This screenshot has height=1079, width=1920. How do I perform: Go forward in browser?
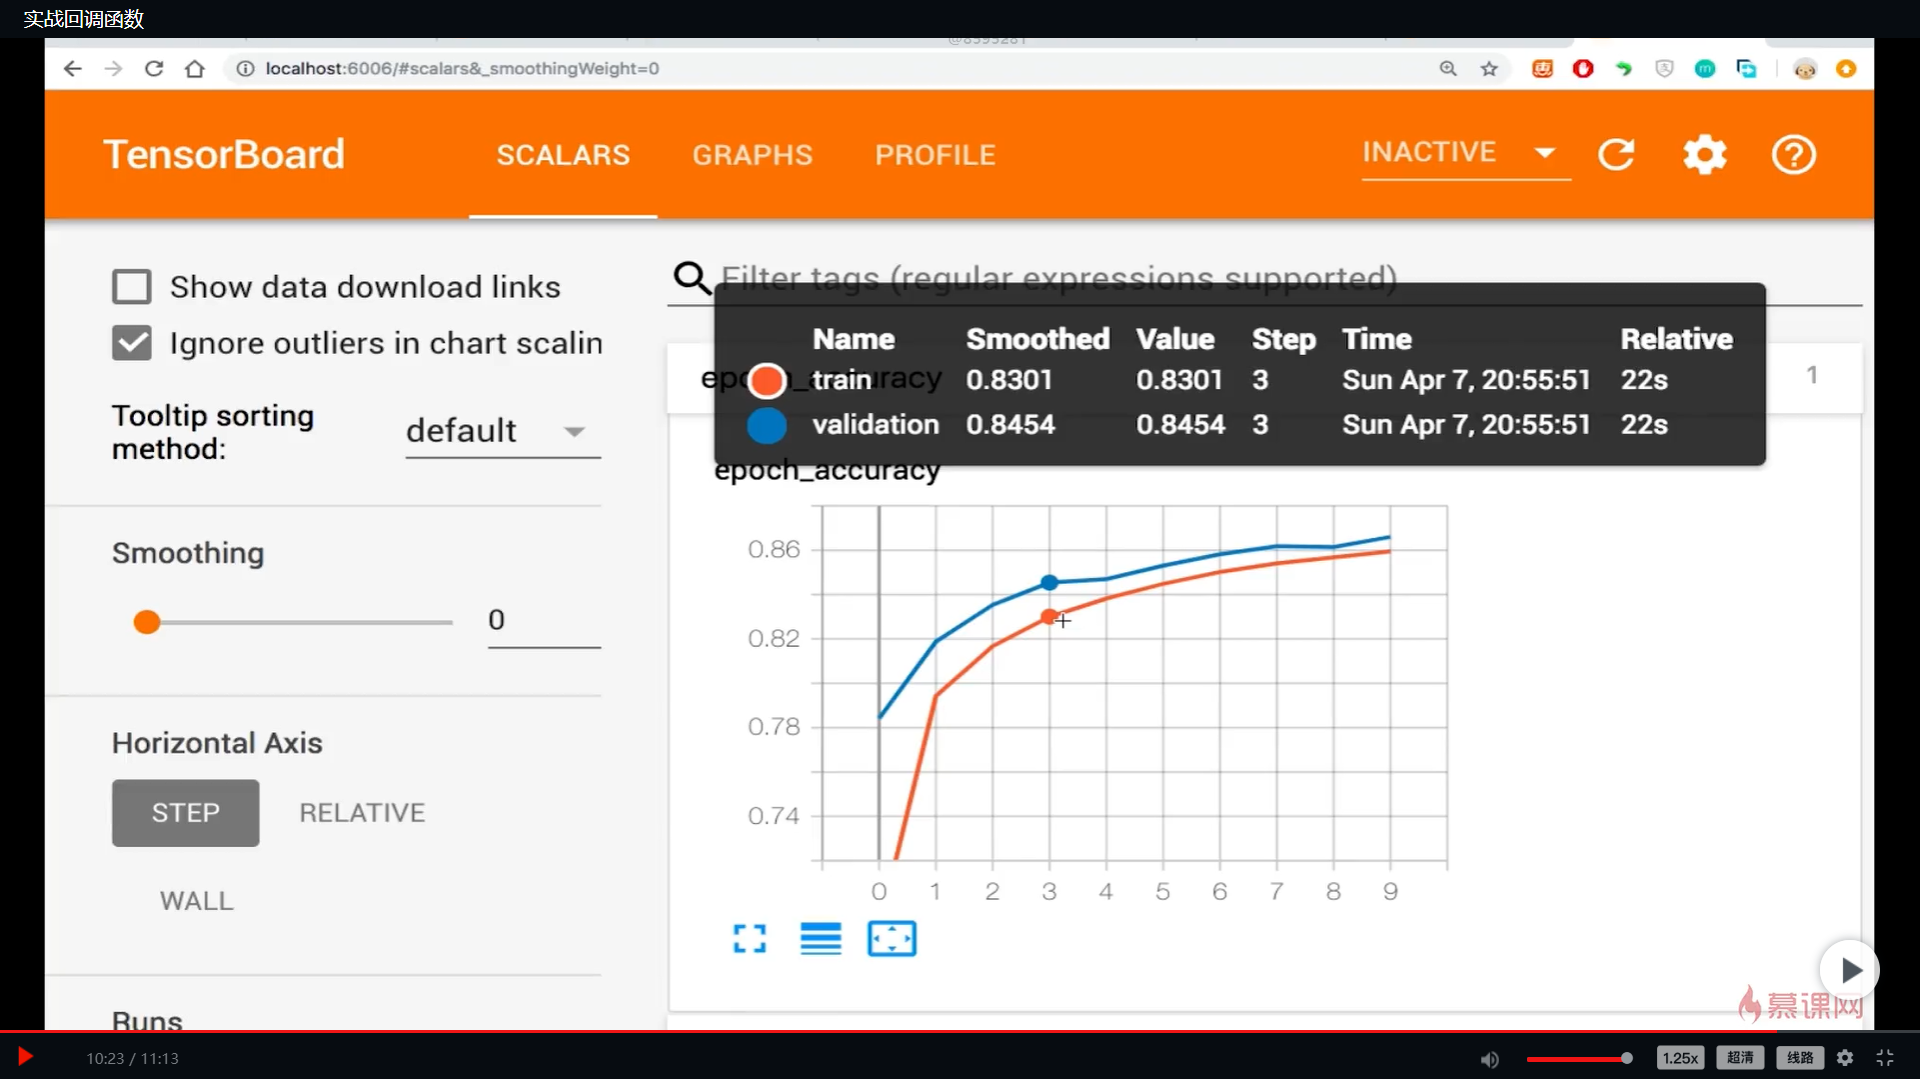click(113, 68)
